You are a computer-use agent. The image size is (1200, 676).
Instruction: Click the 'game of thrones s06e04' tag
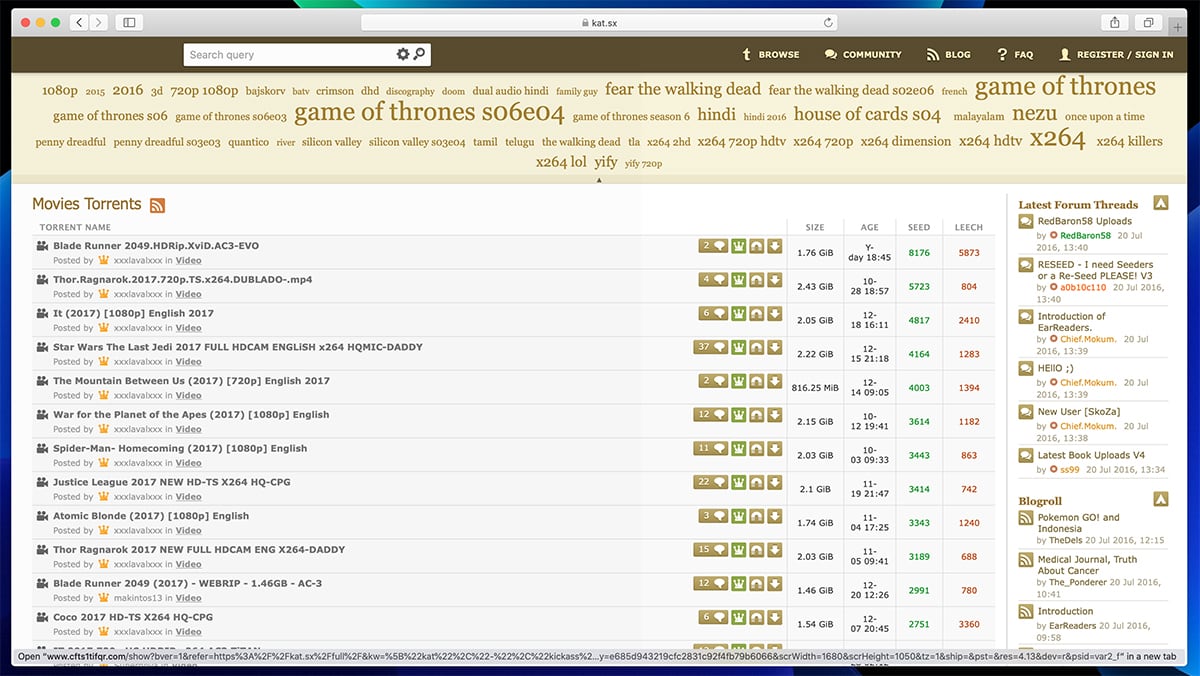[430, 113]
